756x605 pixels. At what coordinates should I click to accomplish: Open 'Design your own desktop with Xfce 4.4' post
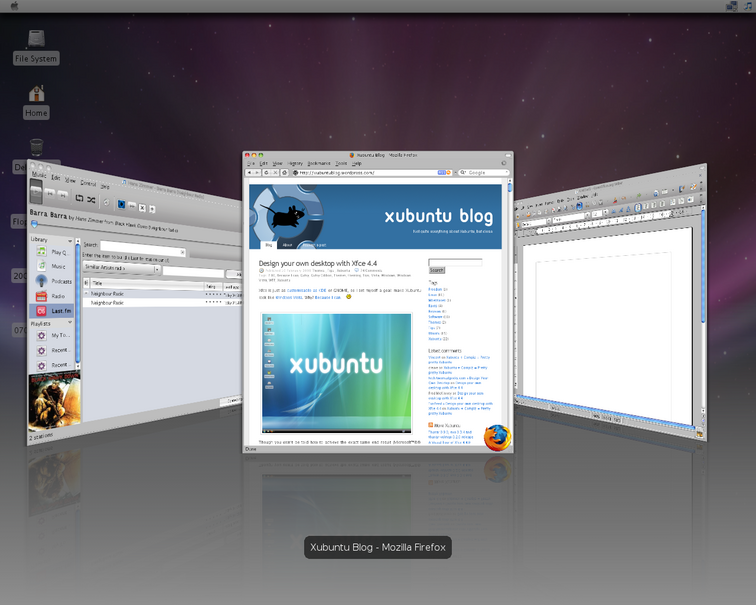(318, 263)
